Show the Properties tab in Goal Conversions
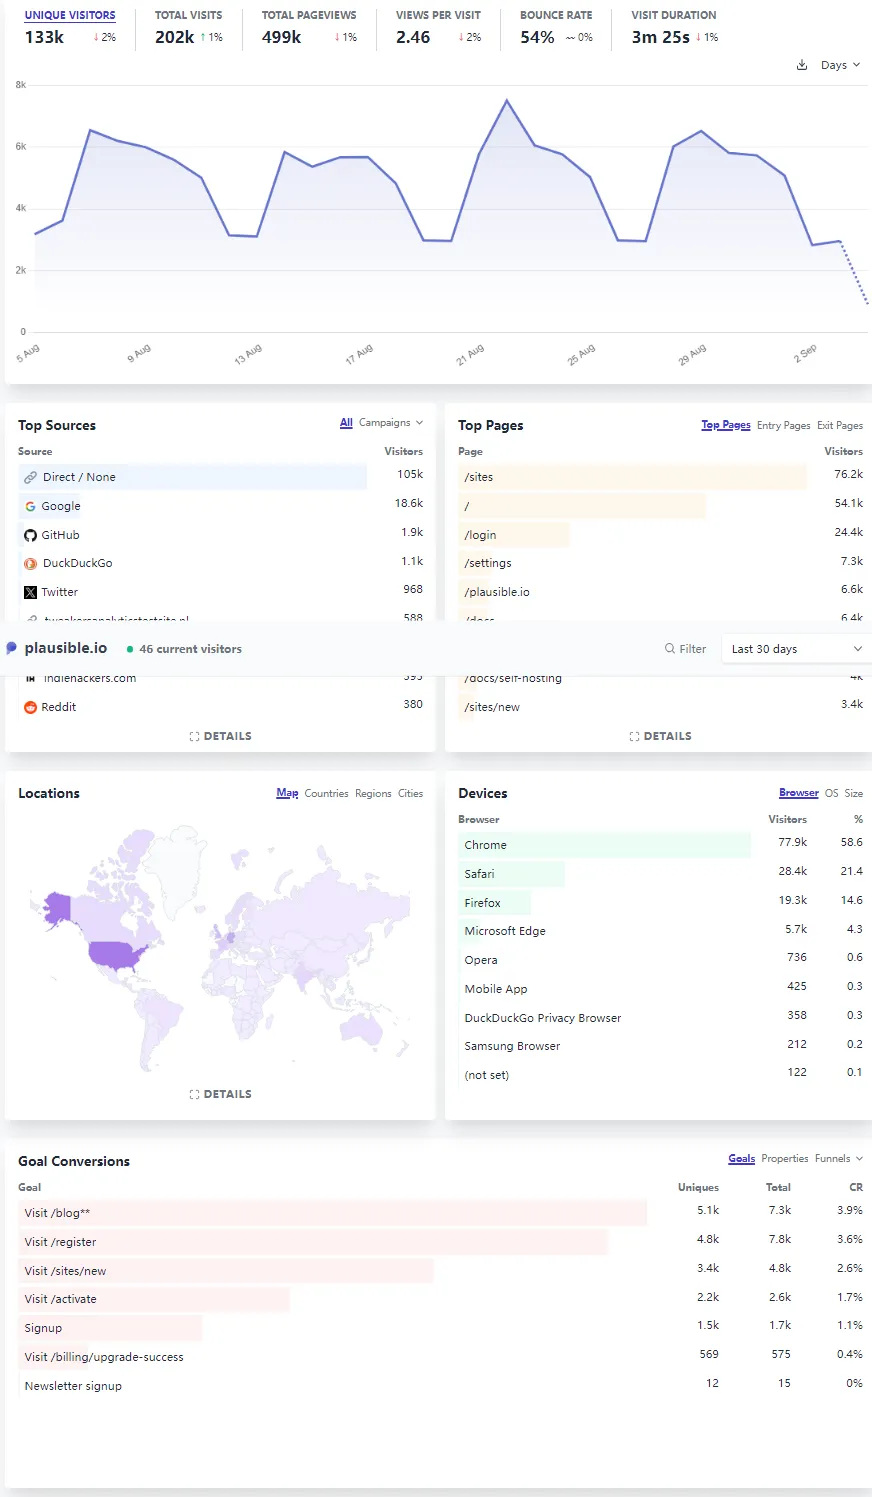872x1497 pixels. [784, 1159]
